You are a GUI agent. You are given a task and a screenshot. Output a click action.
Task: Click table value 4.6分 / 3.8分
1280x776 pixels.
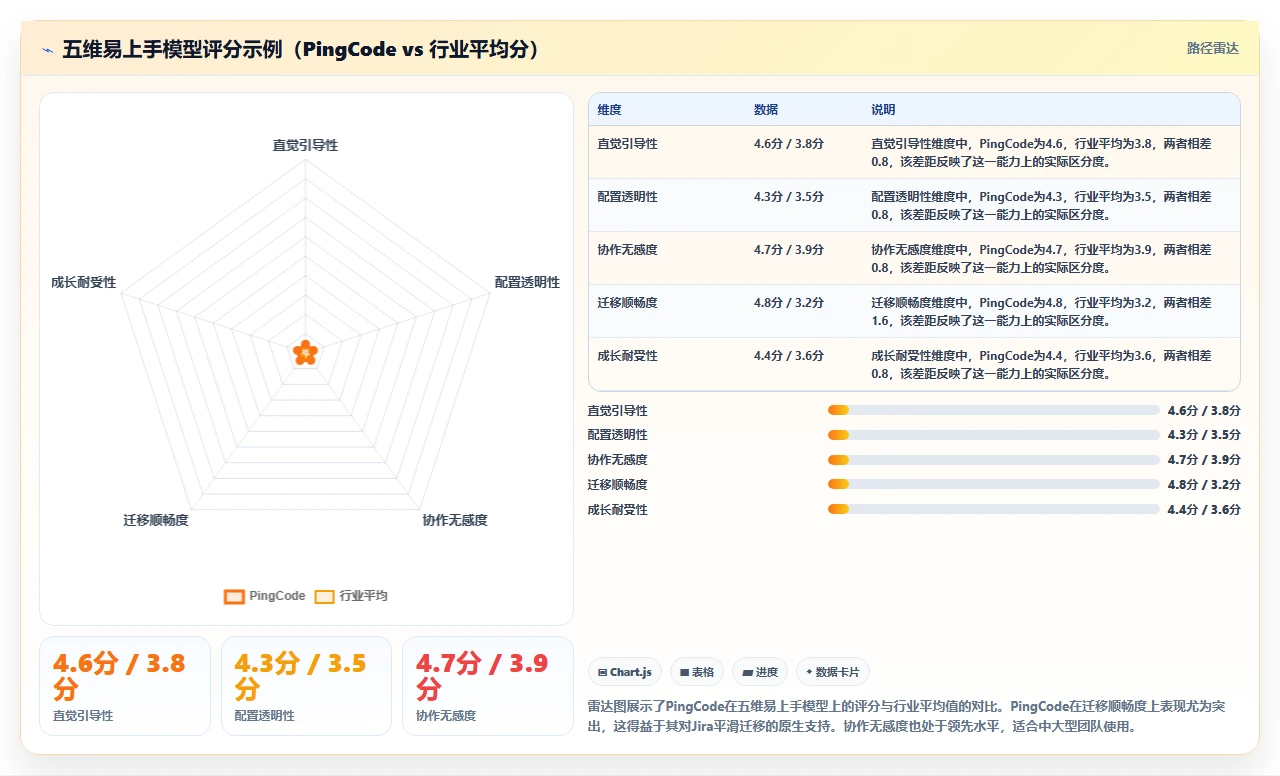click(x=789, y=144)
